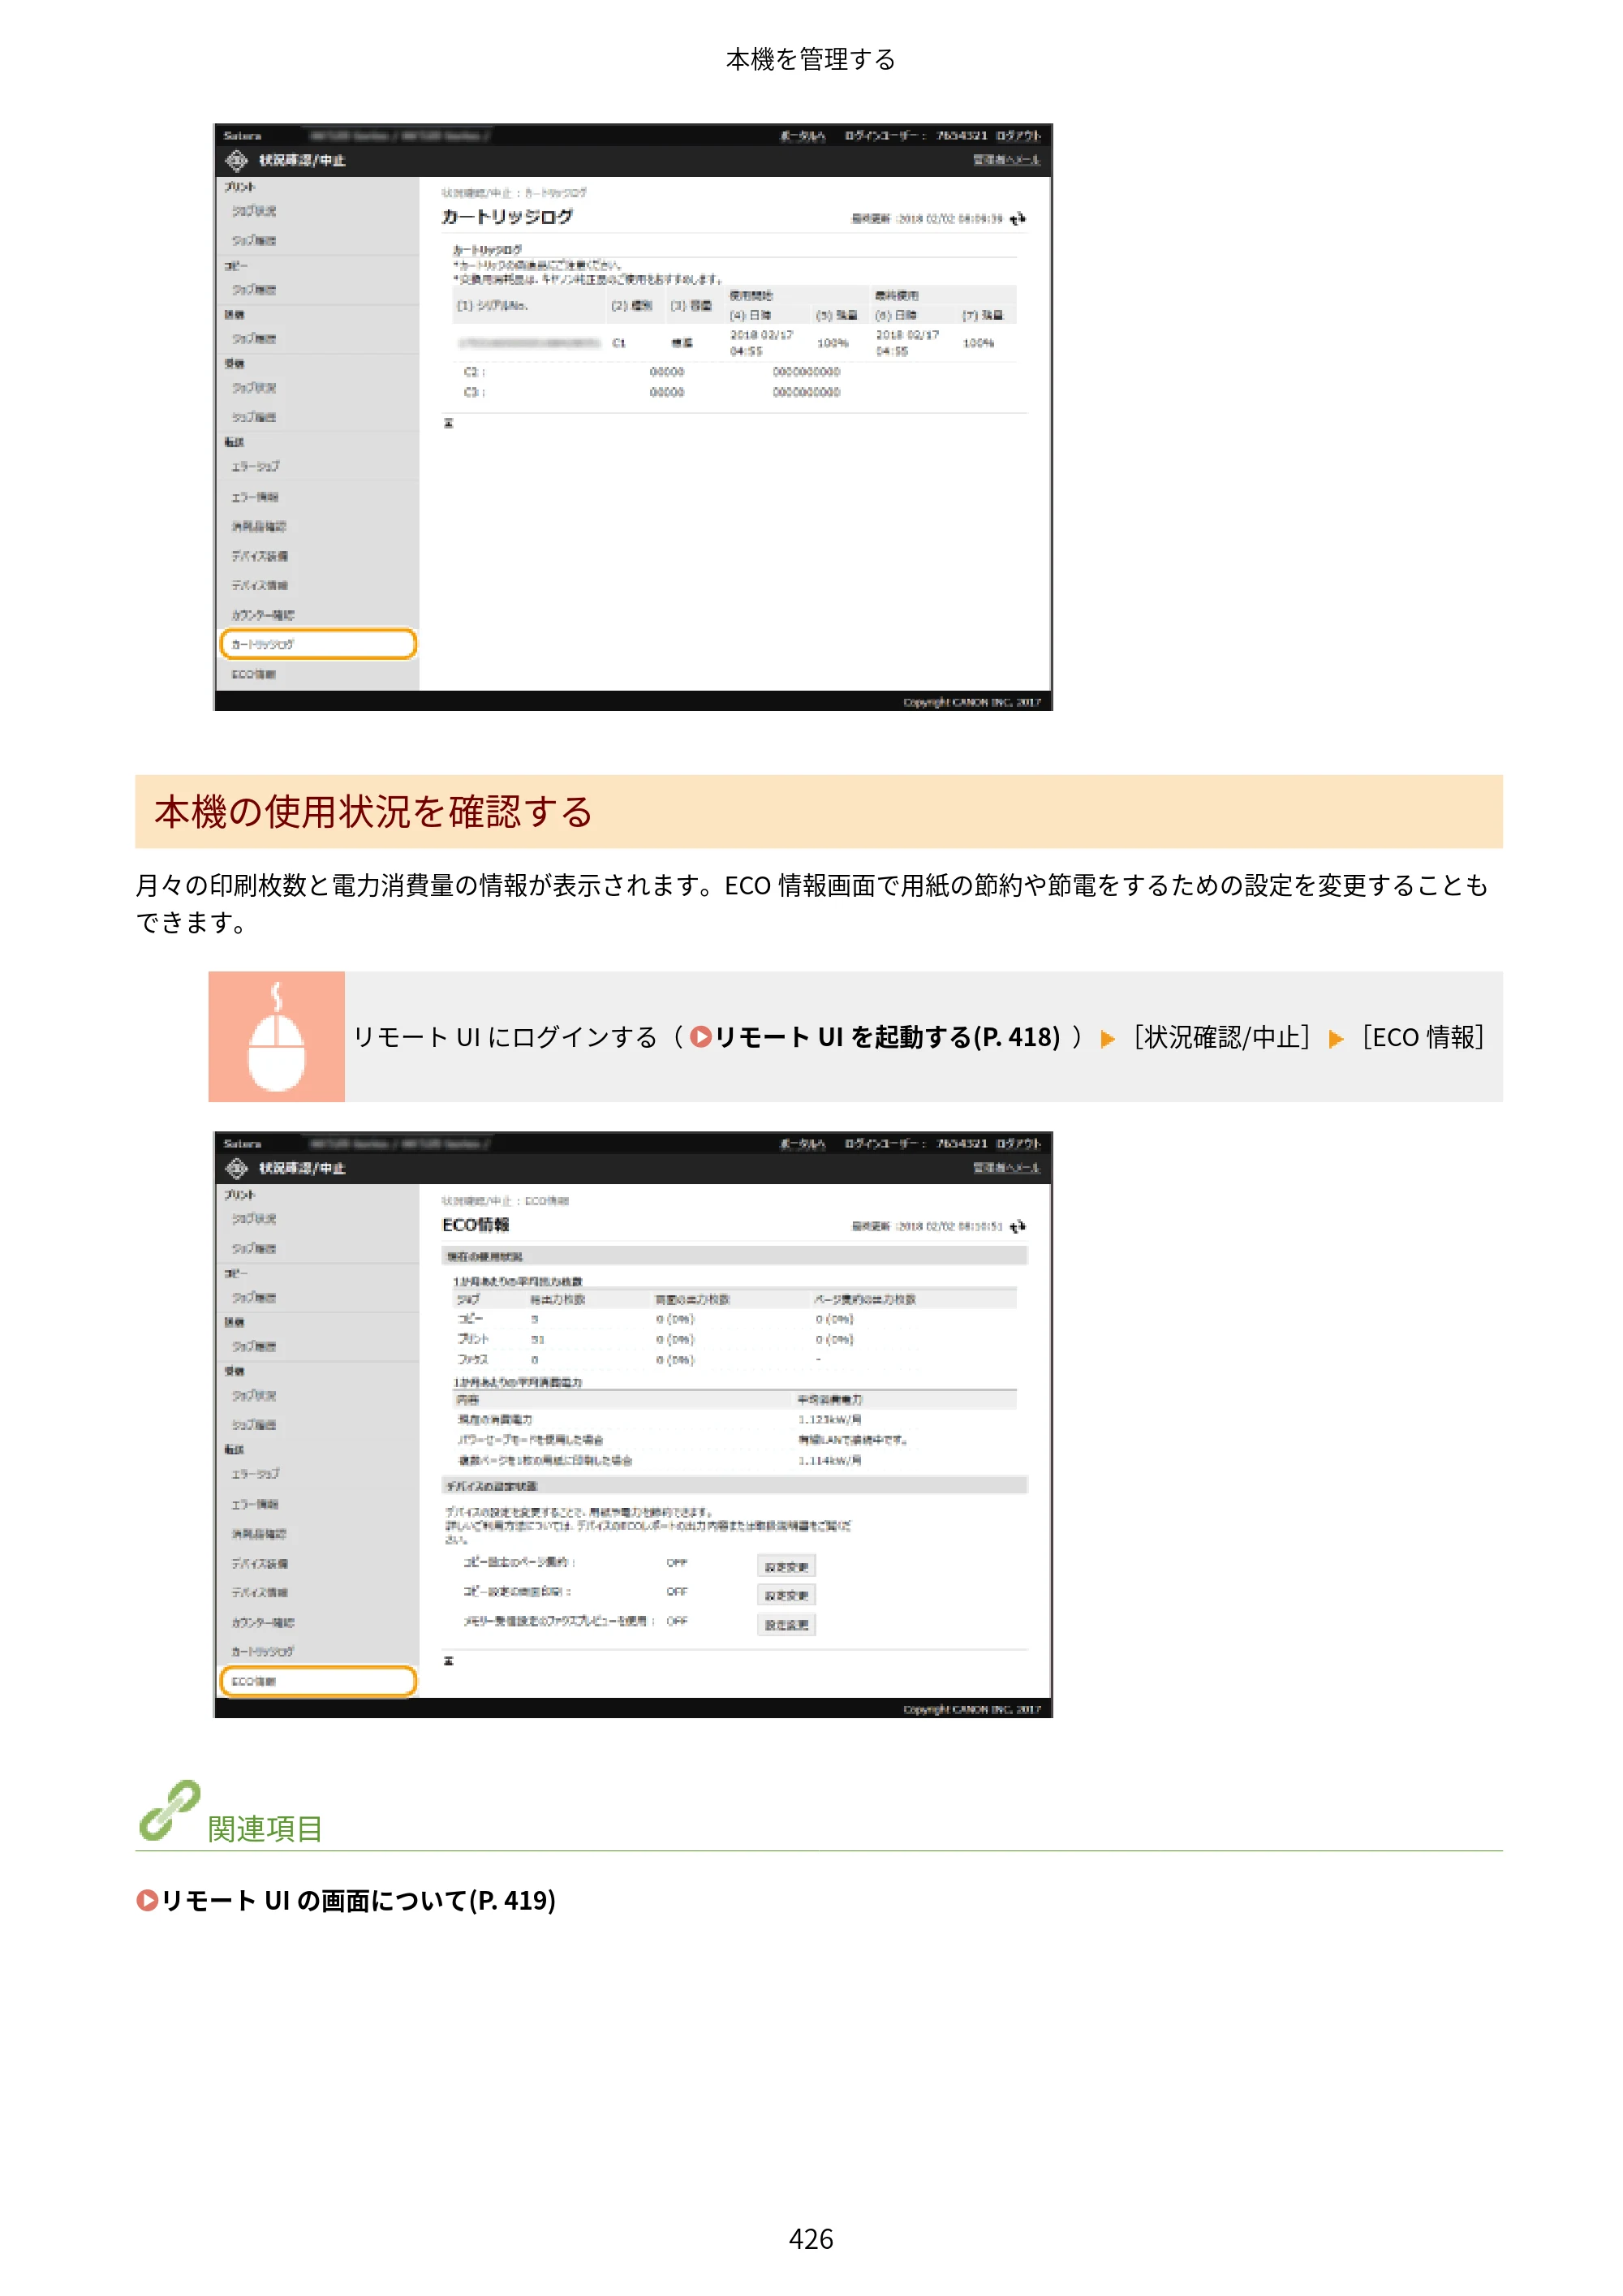Click the C1 cartridge type cell
The image size is (1623, 2296).
pos(619,343)
